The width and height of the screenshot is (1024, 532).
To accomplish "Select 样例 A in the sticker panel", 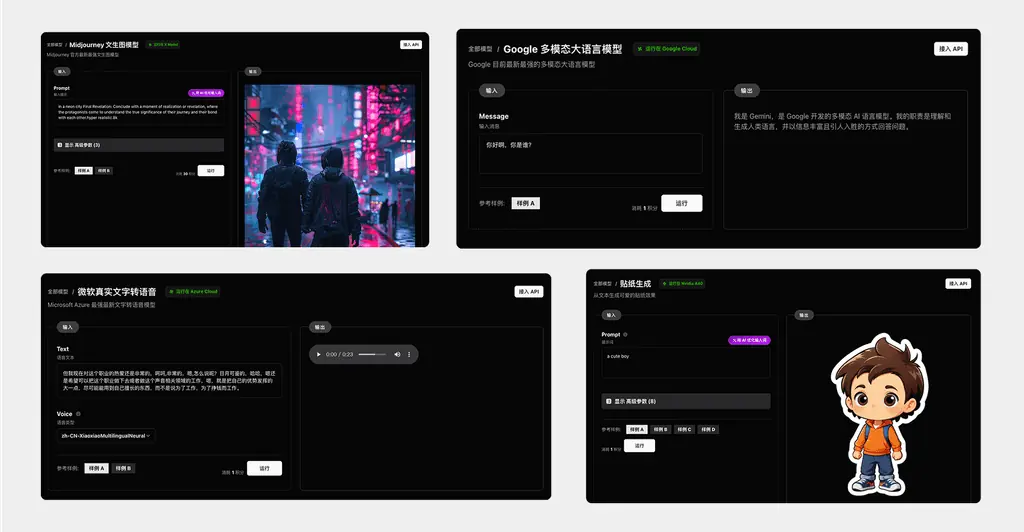I will click(x=637, y=430).
